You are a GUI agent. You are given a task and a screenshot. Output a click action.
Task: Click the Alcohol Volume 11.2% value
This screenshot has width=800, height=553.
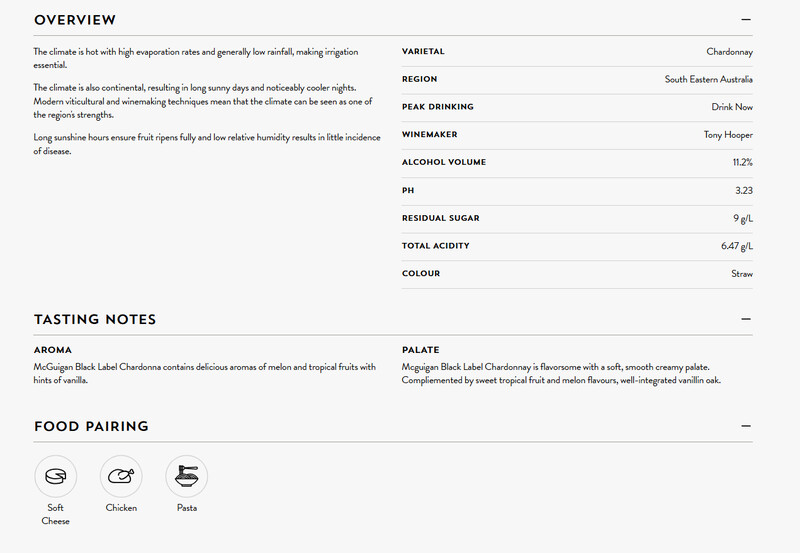[742, 162]
